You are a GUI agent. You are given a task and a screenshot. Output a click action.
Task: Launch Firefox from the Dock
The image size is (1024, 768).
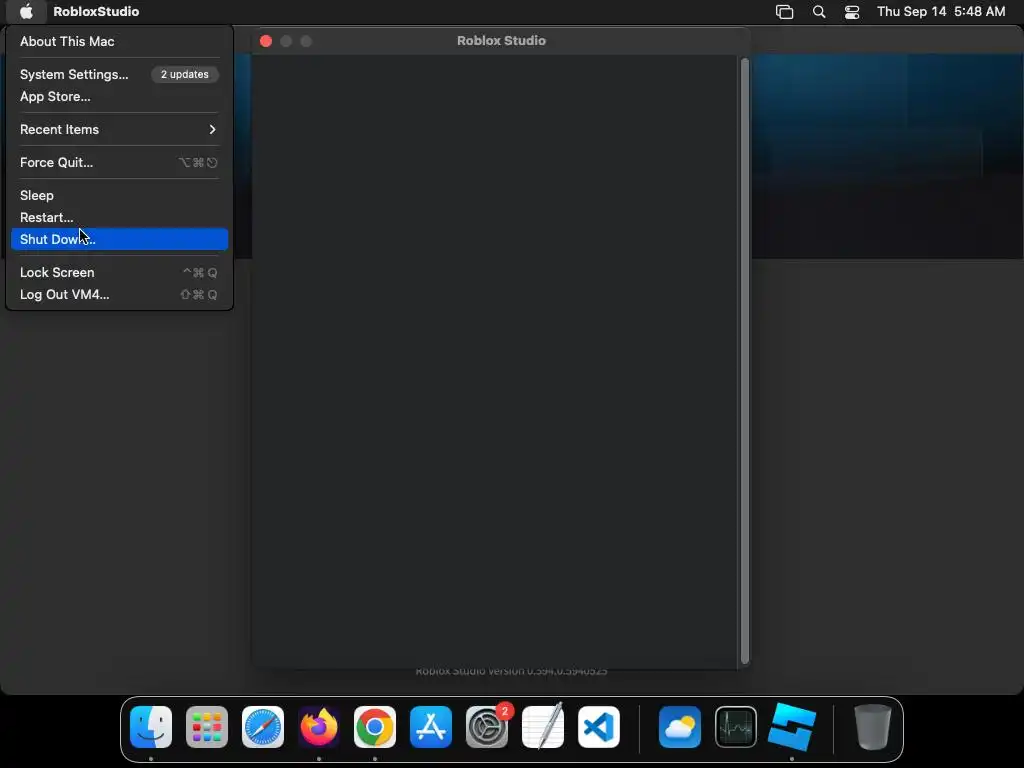pyautogui.click(x=319, y=727)
